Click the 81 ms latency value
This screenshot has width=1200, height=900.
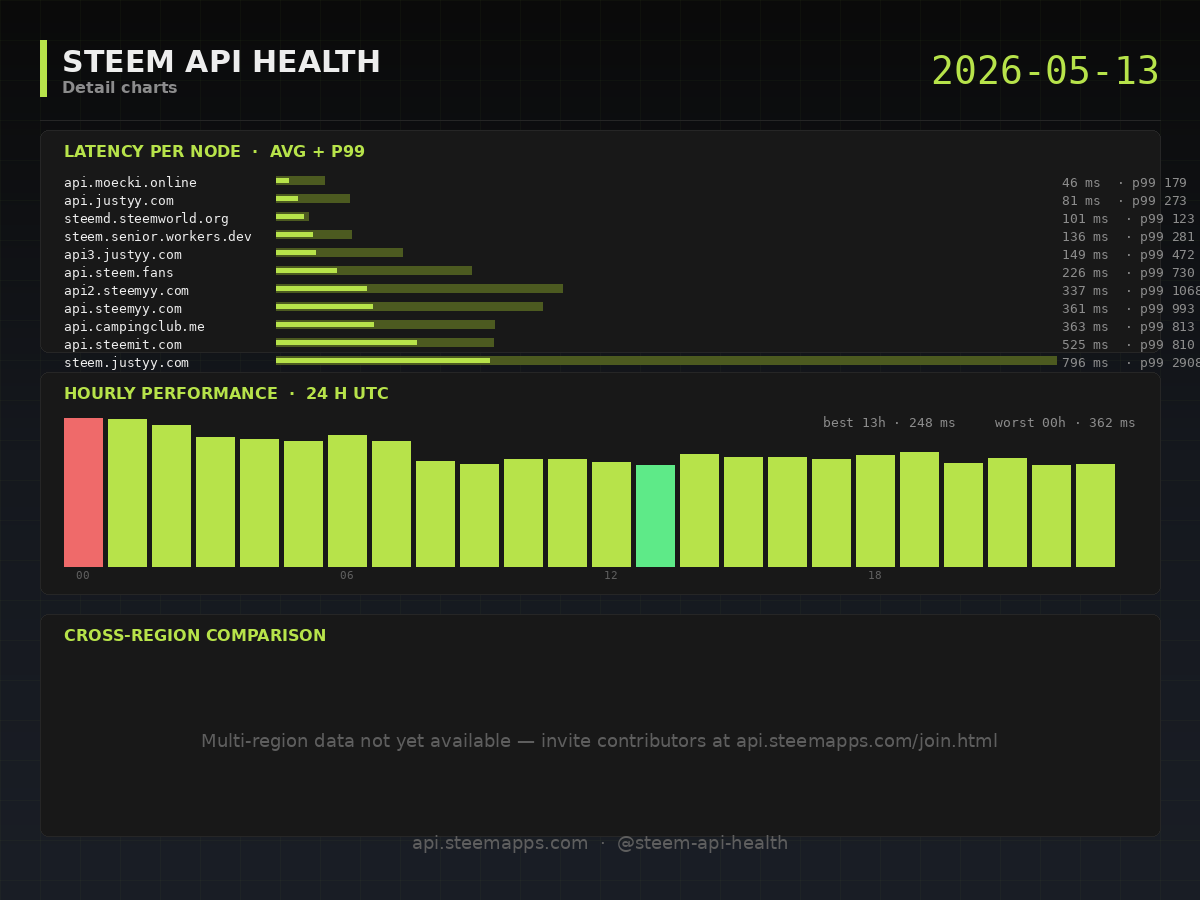1081,201
